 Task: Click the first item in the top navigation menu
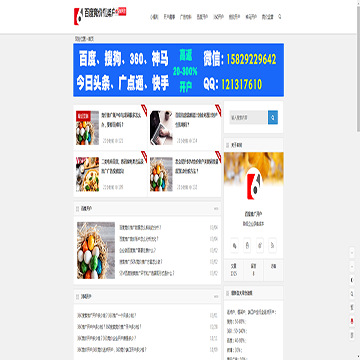(154, 17)
